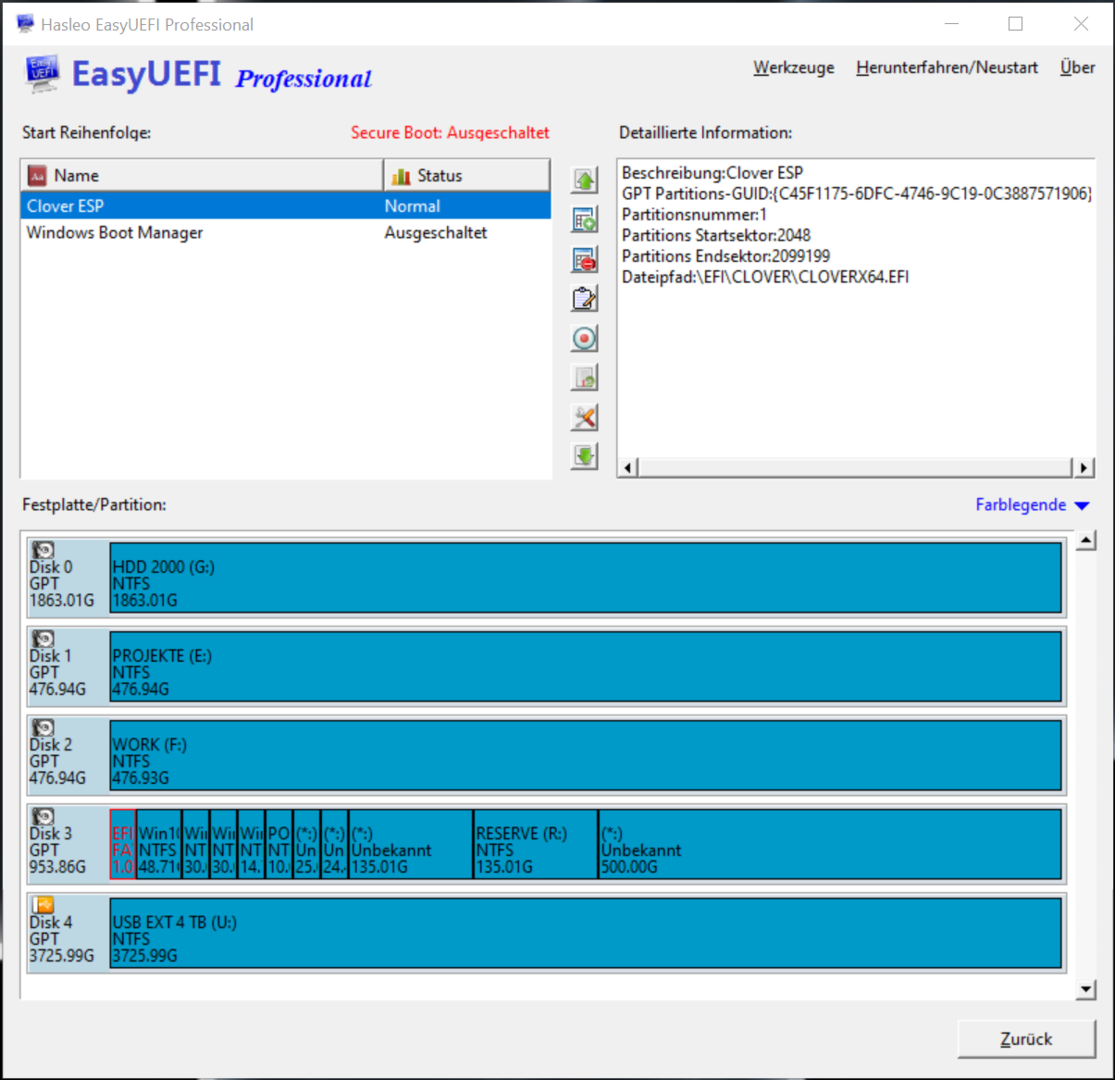Click the app icon in the title bar
Screen dimensions: 1115x1080
26,23
